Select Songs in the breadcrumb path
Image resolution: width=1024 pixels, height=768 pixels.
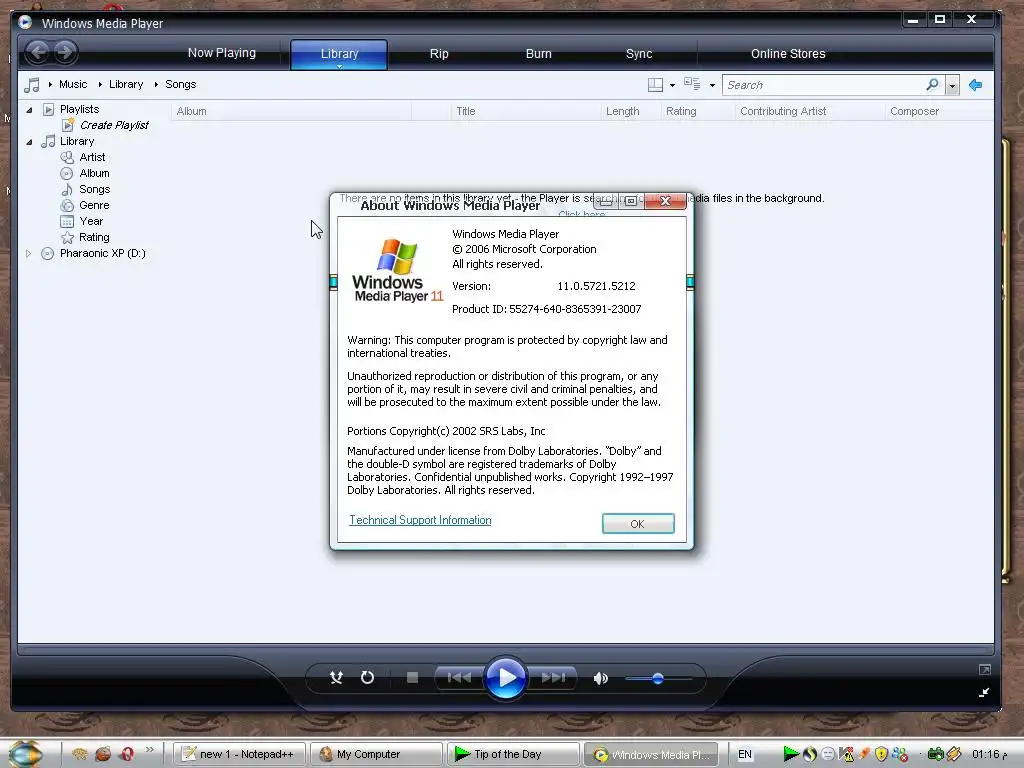pos(180,84)
